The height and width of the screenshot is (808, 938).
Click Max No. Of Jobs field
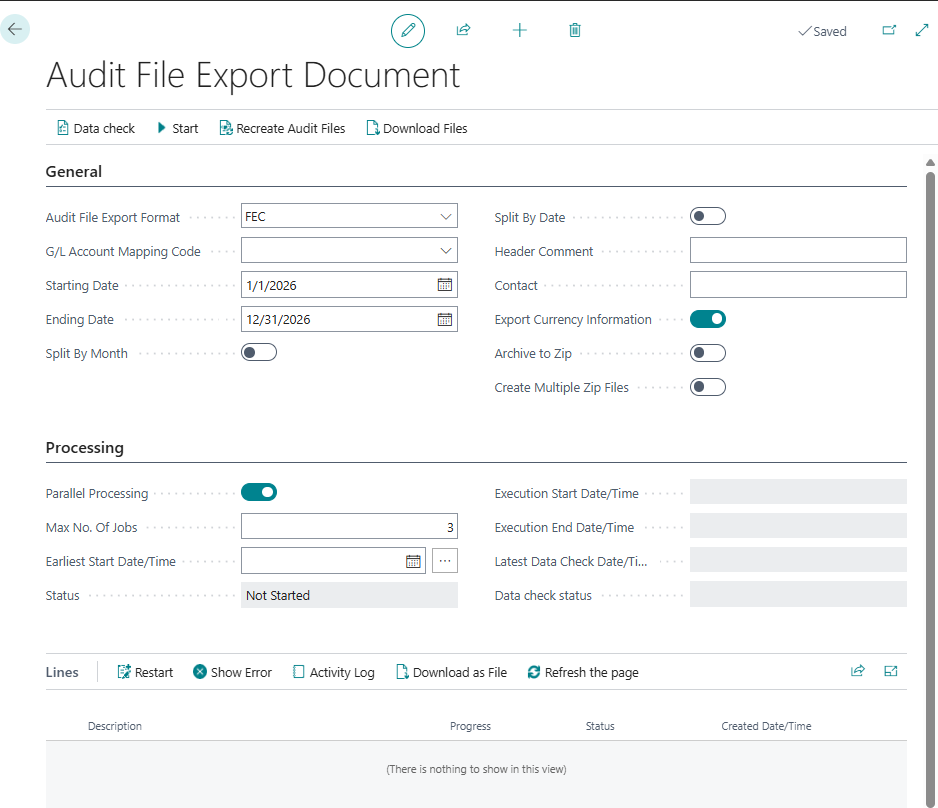point(349,526)
